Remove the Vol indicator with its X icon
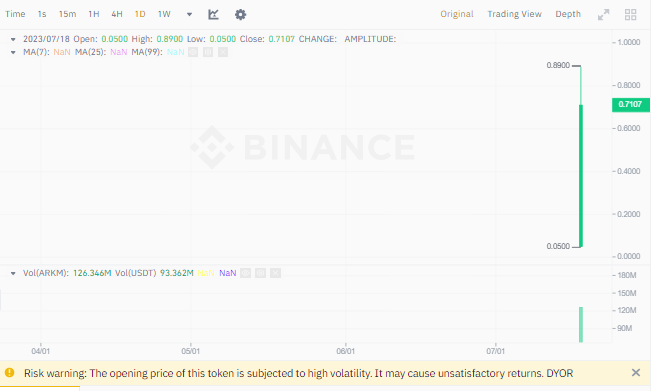This screenshot has height=391, width=651. pos(275,273)
